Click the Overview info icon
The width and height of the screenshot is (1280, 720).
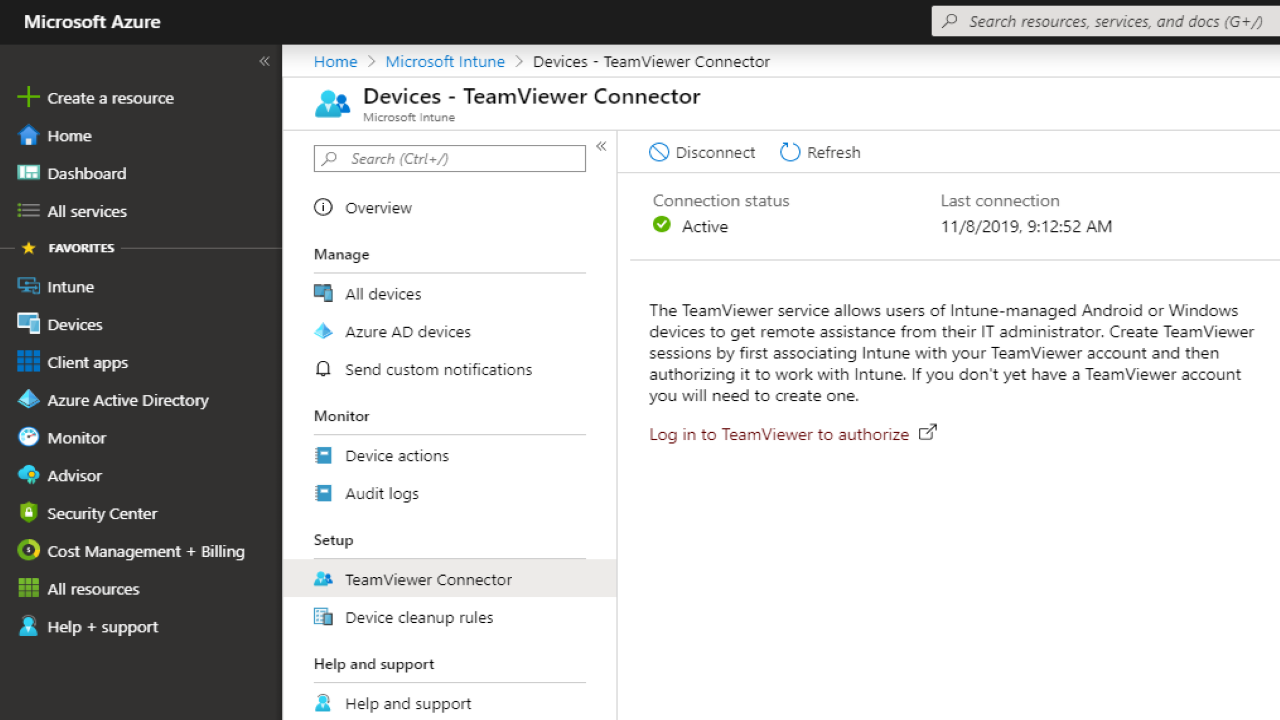(x=323, y=208)
